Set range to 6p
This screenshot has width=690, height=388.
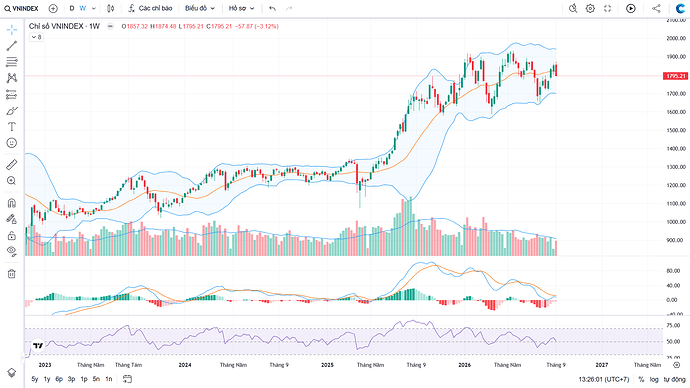tap(59, 379)
